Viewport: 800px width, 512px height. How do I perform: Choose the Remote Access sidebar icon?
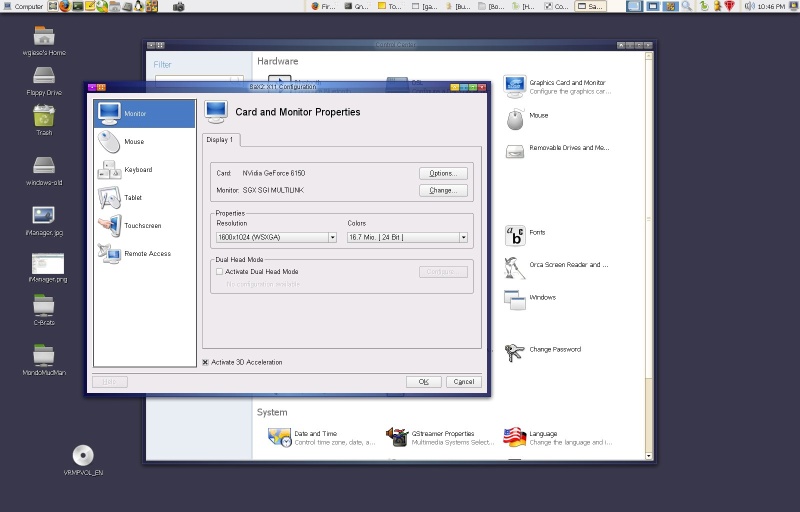click(x=109, y=253)
